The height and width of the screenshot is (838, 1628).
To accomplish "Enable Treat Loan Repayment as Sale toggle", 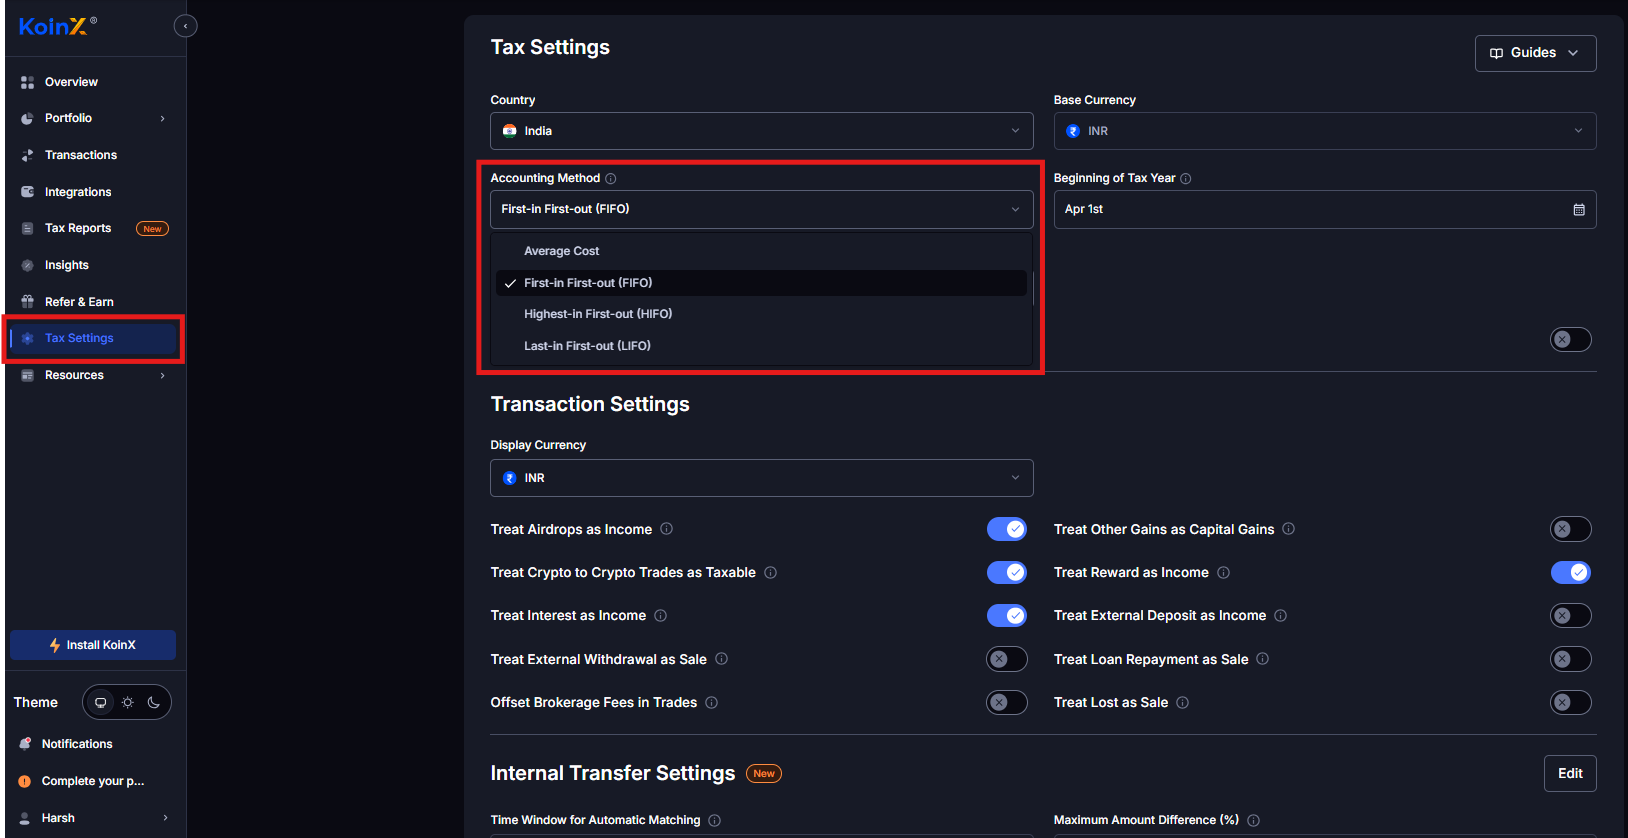I will click(1571, 659).
